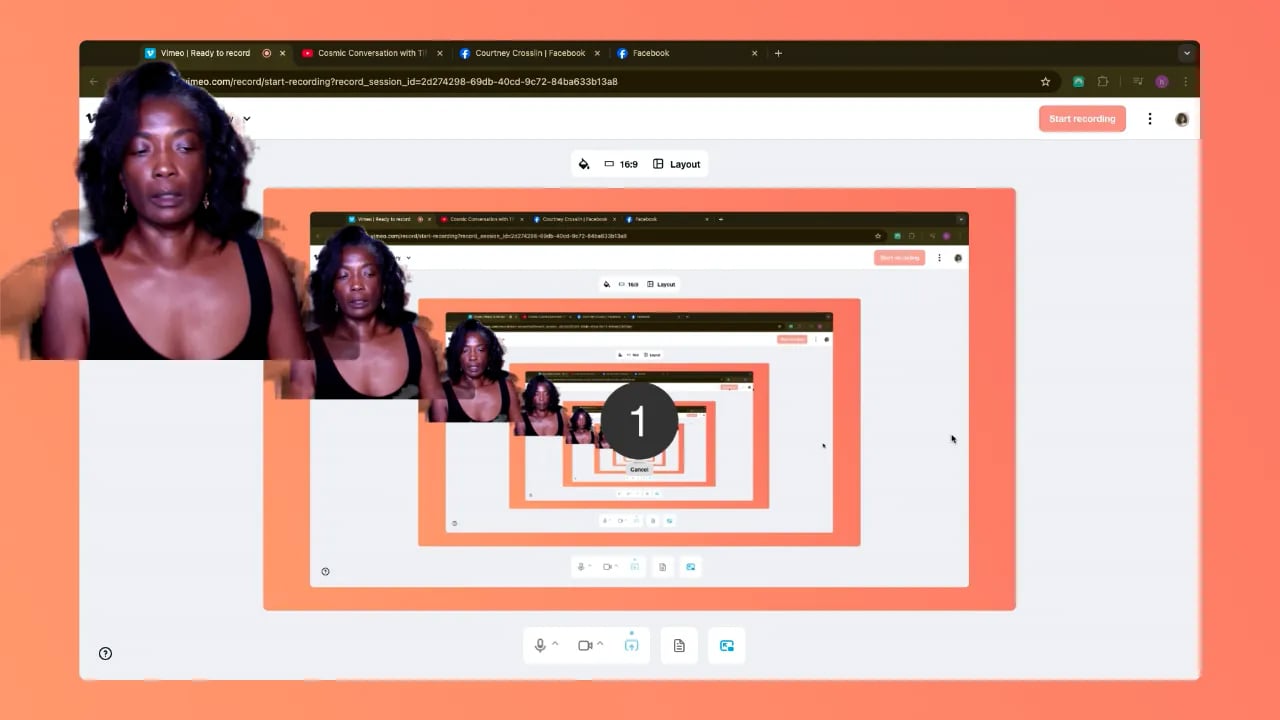Click the blue picture-in-picture icon

[727, 646]
